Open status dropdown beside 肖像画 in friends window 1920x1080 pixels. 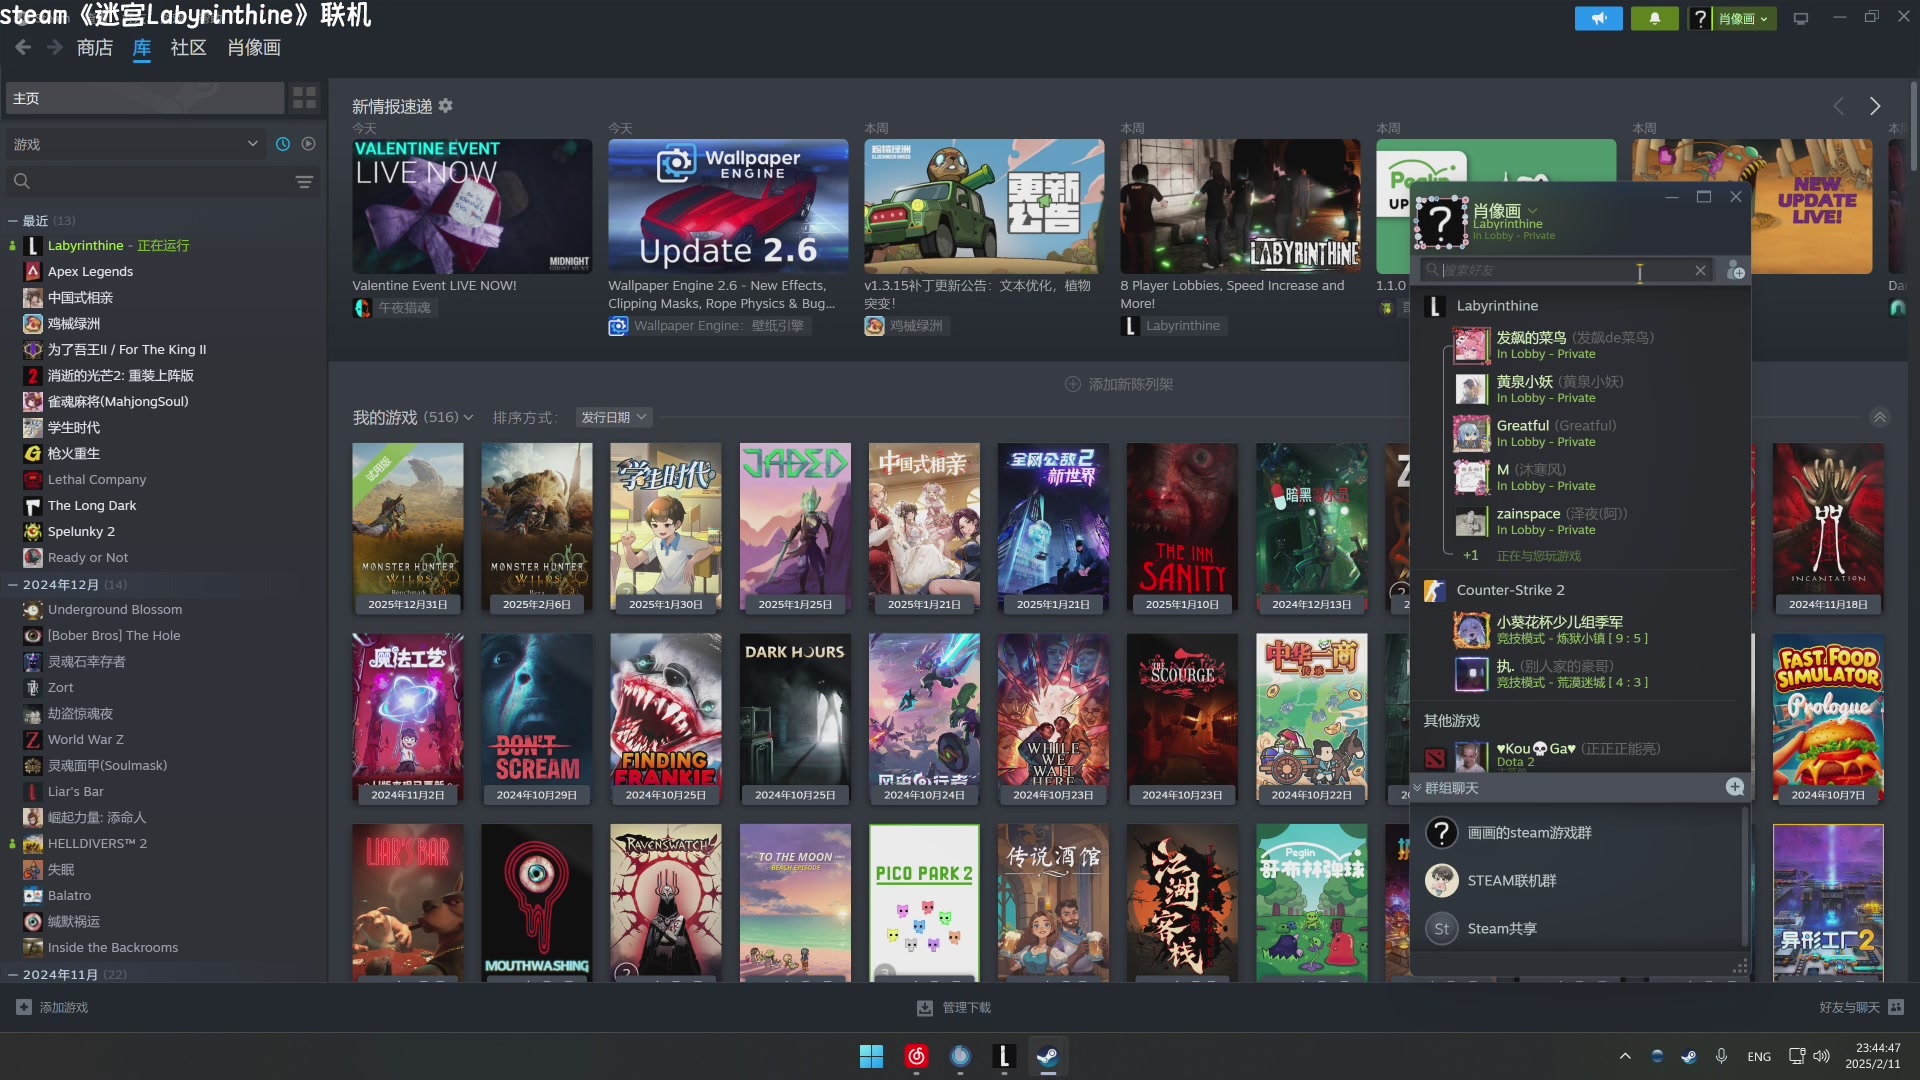(x=1532, y=211)
